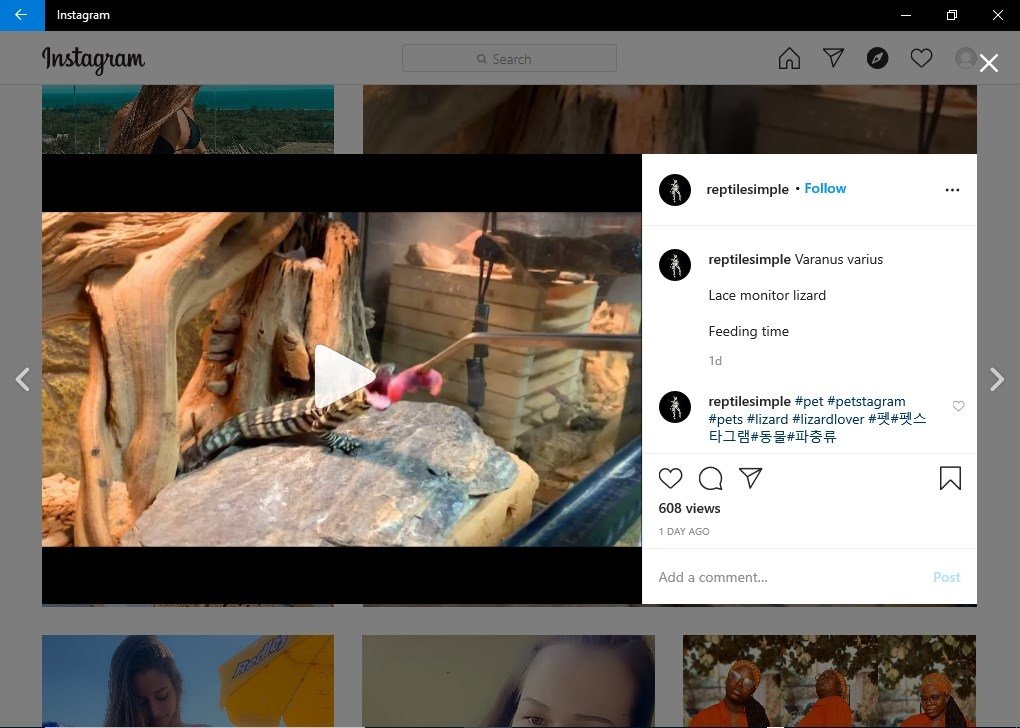The width and height of the screenshot is (1020, 728).
Task: Click reptilesimple name in hashtag comment
Action: tap(749, 401)
